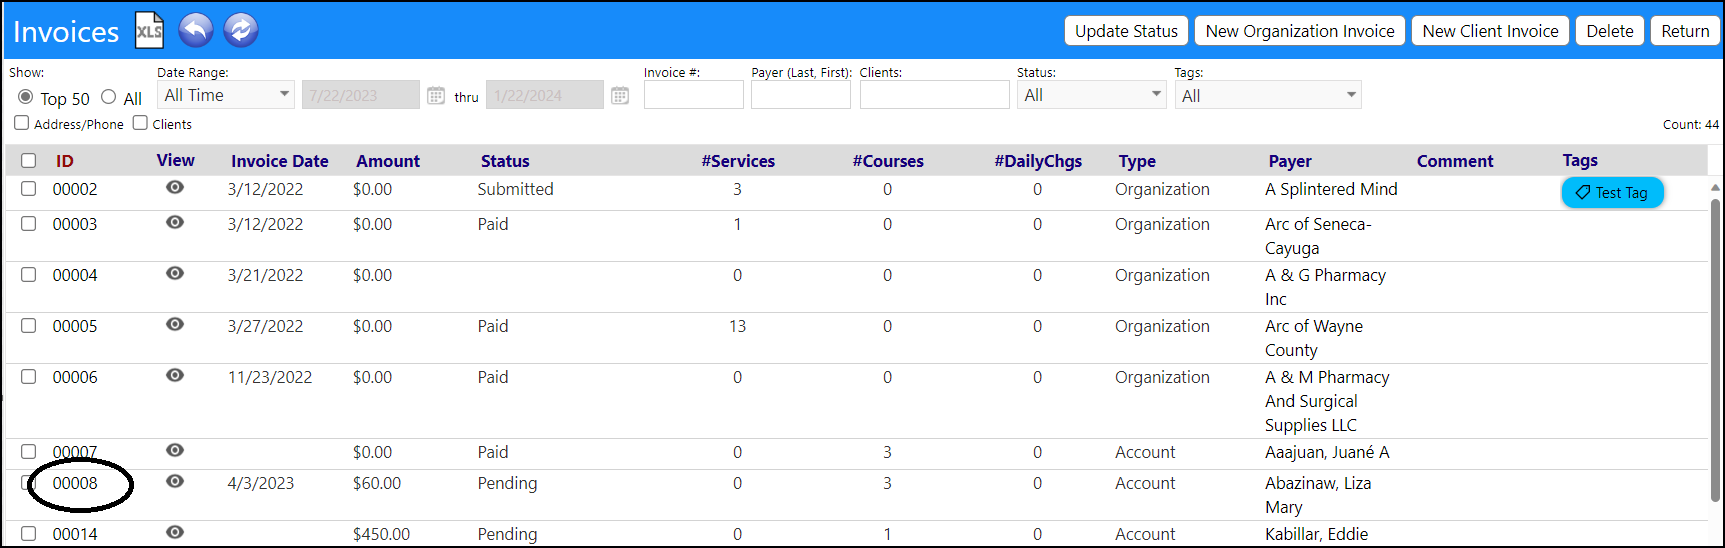Enable the Clients checkbox

tap(141, 123)
